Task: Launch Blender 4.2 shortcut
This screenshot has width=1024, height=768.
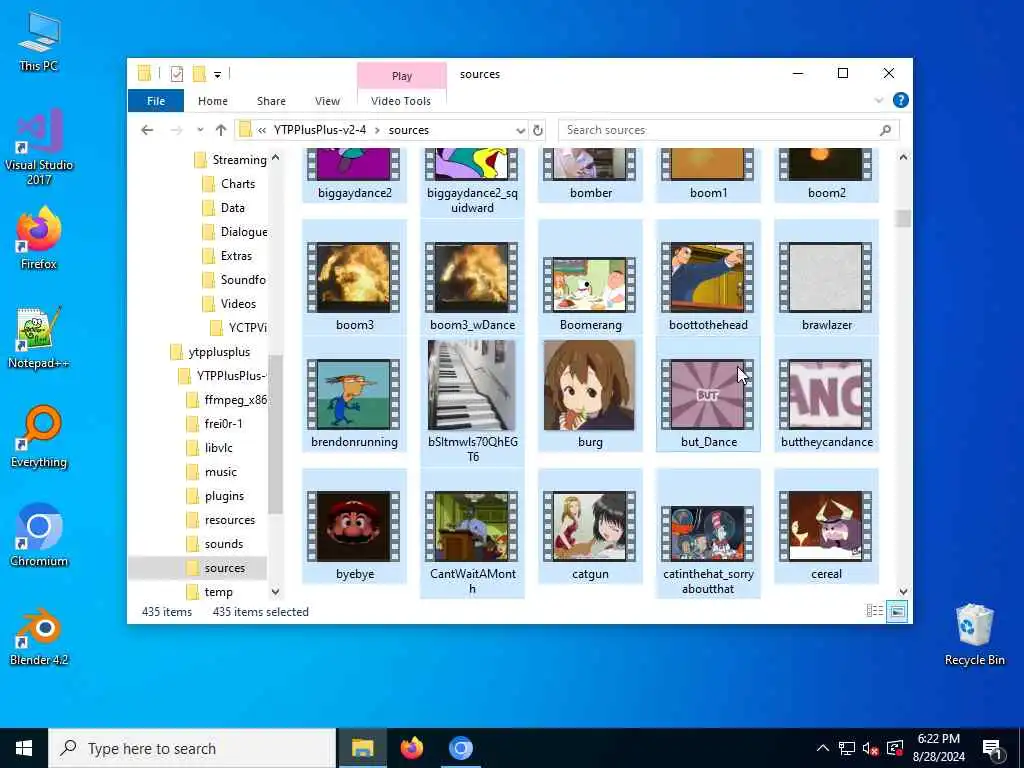Action: tap(39, 635)
